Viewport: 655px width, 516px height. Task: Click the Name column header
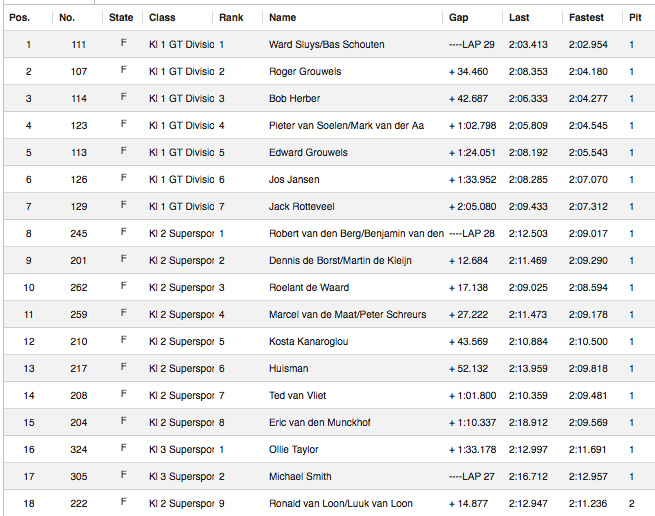click(283, 17)
